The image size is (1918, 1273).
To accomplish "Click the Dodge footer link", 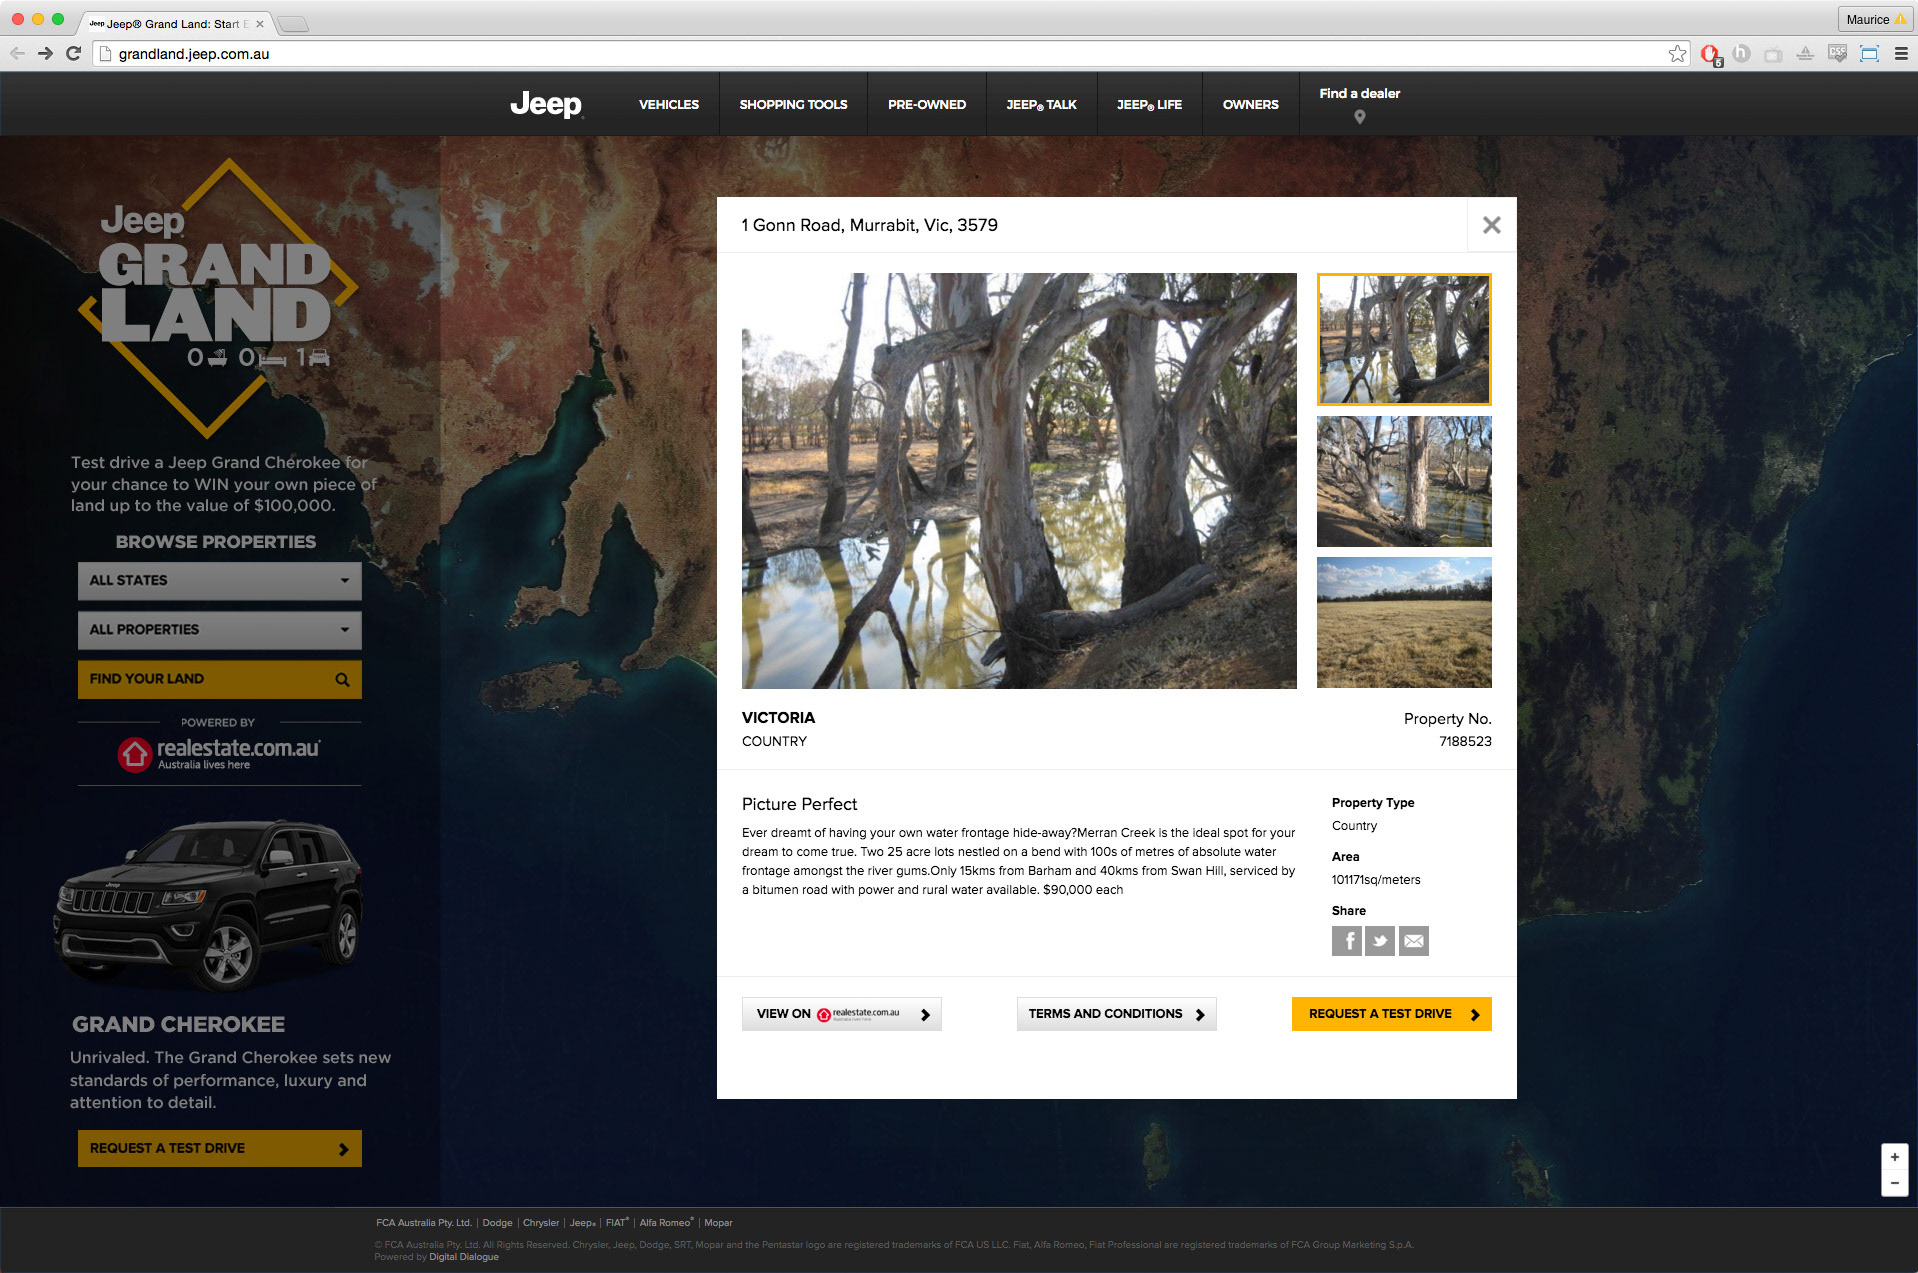I will pyautogui.click(x=497, y=1223).
